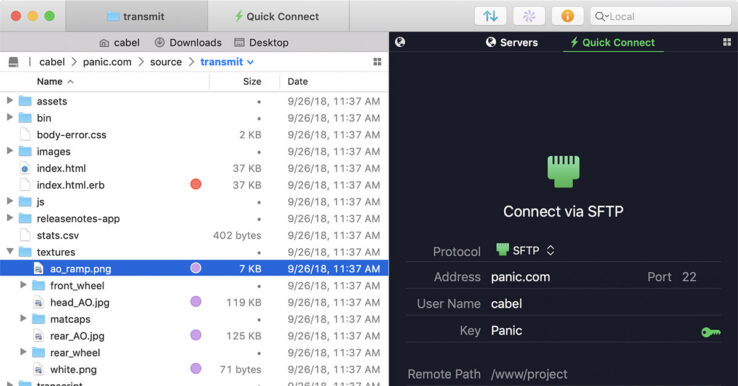The height and width of the screenshot is (386, 738).
Task: Click the purple tag on head_AO.jpg
Action: [x=196, y=302]
